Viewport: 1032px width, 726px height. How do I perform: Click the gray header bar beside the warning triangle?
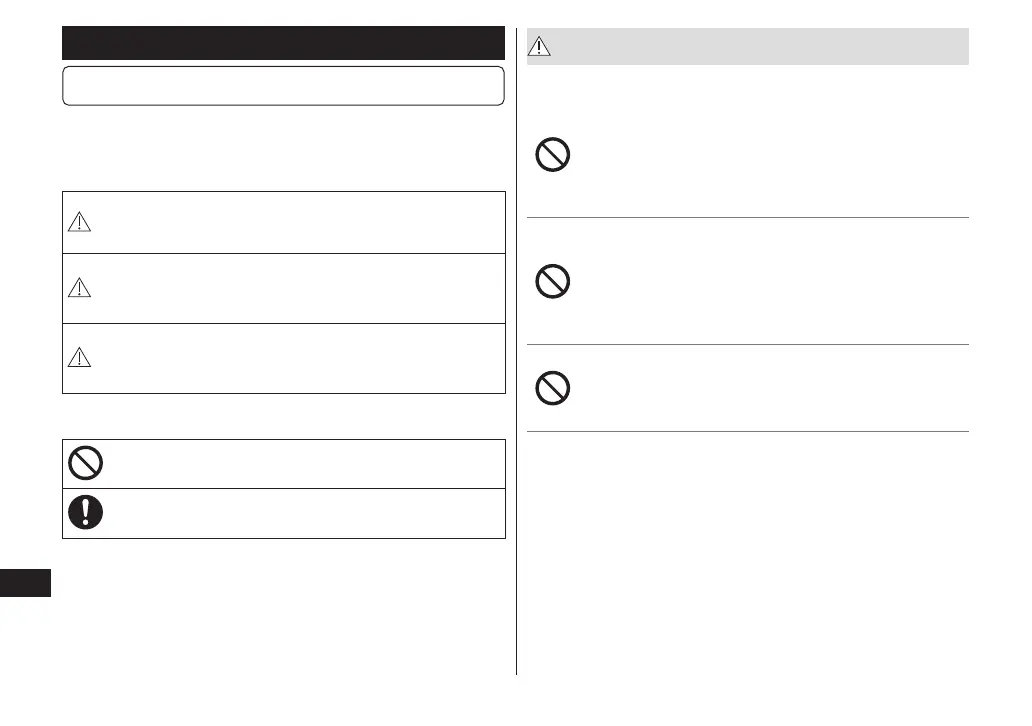point(760,46)
